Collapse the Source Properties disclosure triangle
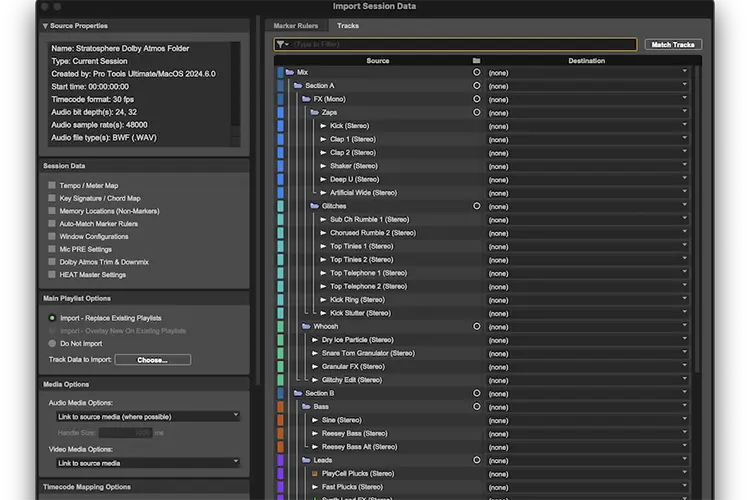Viewport: 750px width, 500px height. pos(45,26)
